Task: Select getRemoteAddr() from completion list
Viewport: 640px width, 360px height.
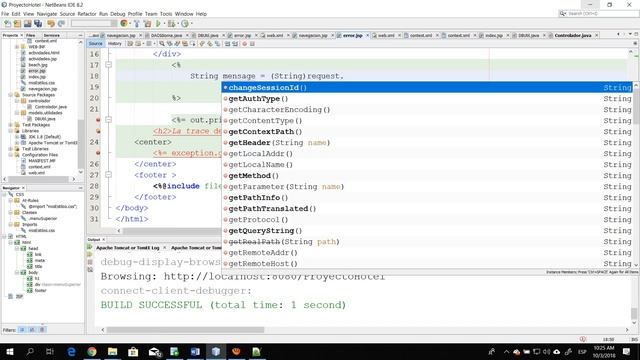Action: pyautogui.click(x=427, y=253)
